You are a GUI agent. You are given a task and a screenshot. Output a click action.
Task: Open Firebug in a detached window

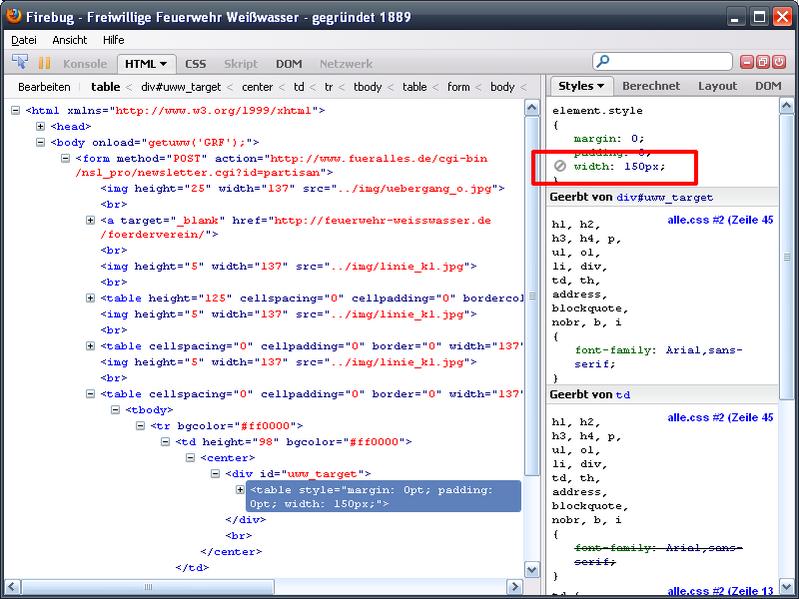[764, 62]
